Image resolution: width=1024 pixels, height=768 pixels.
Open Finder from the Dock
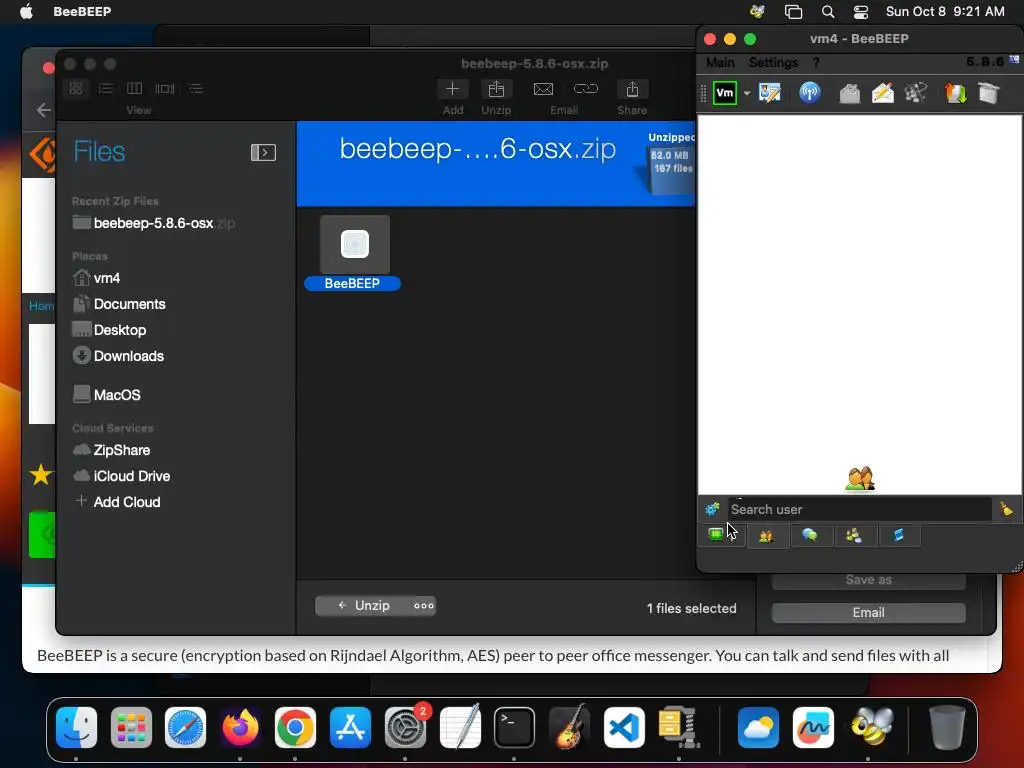[76, 727]
